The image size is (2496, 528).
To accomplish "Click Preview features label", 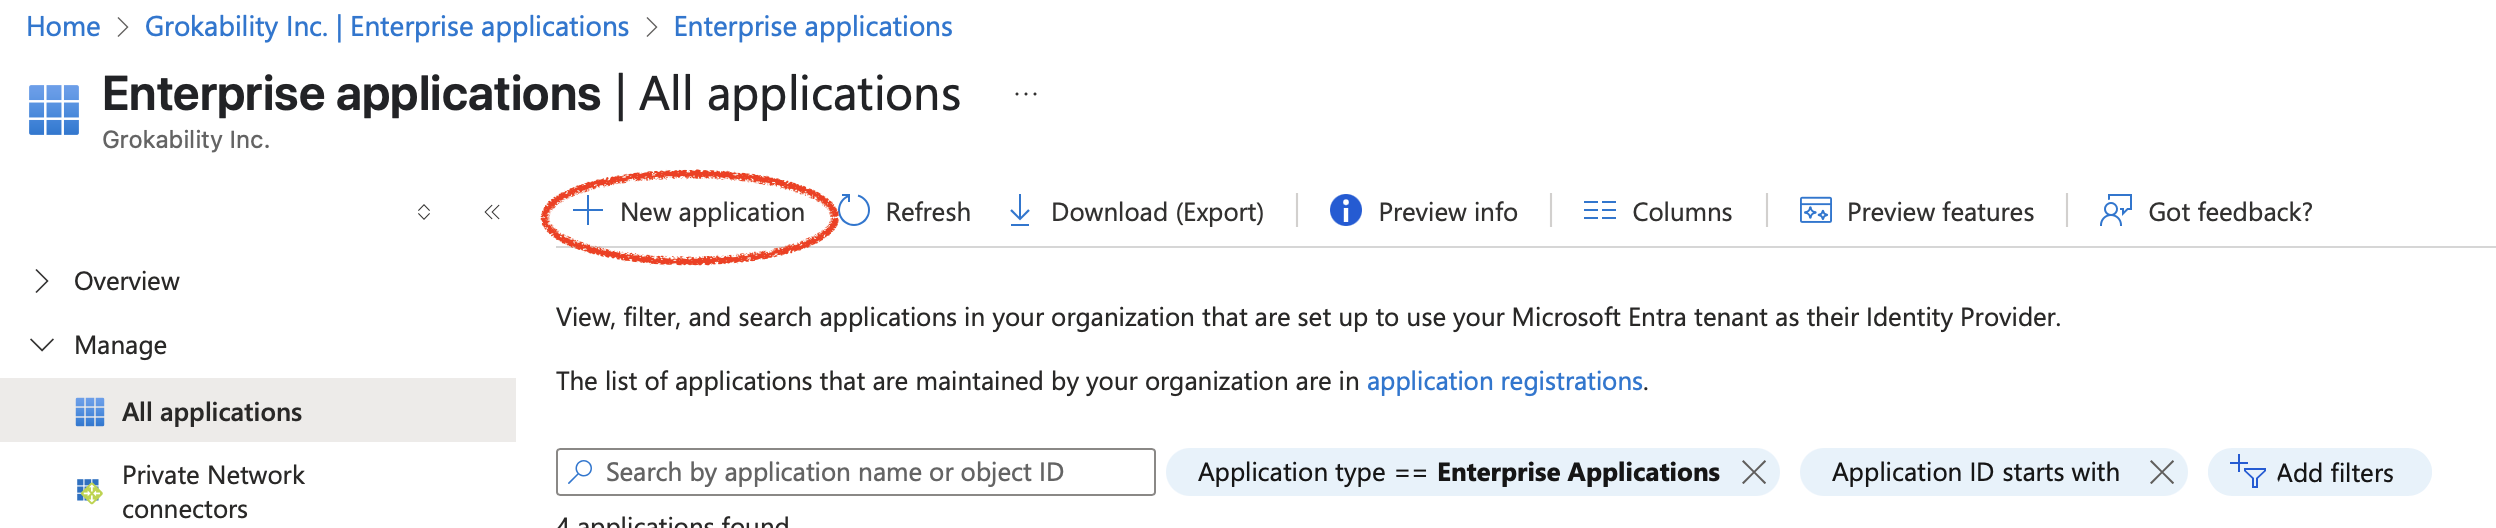I will (x=1940, y=212).
